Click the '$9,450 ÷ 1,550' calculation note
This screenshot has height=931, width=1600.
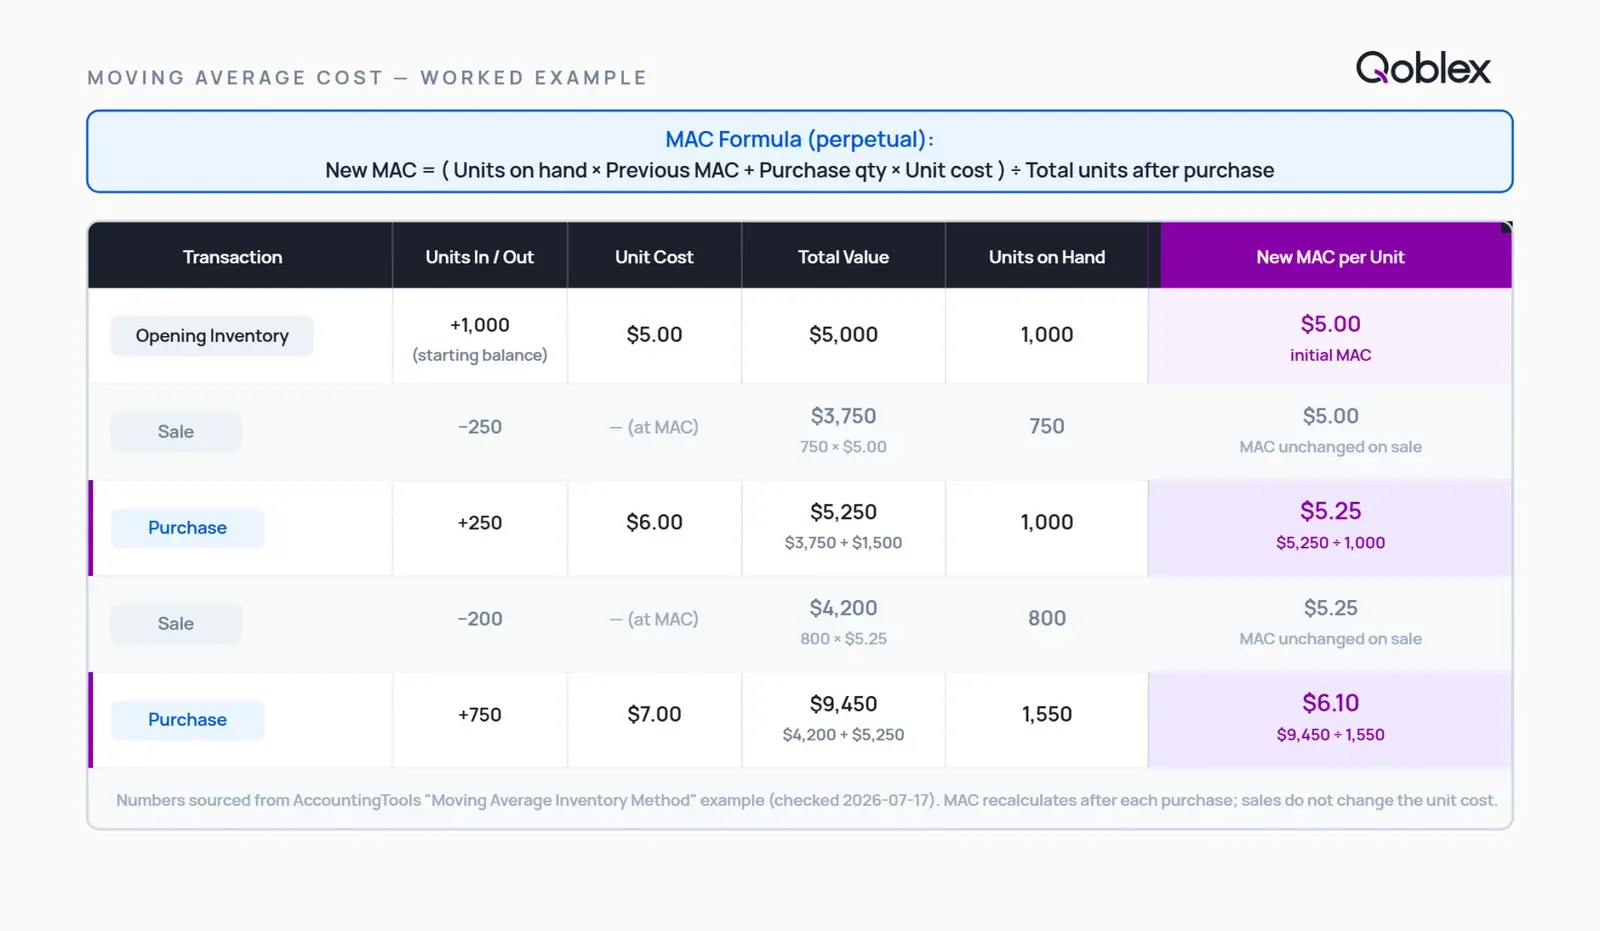[x=1330, y=735]
